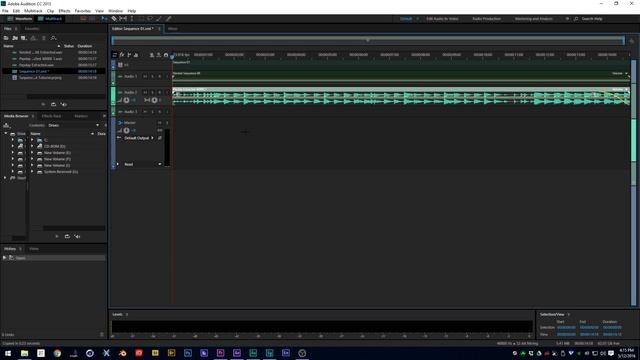Open the Default Output dropdown on the Master track
Image resolution: width=640 pixels, height=360 pixels.
(x=139, y=138)
